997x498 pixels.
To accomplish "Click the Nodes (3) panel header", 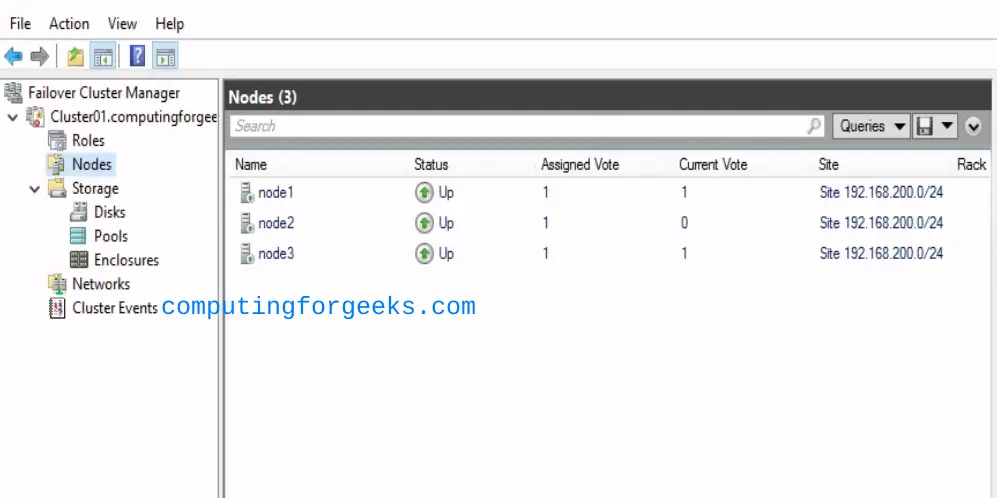I will (609, 97).
